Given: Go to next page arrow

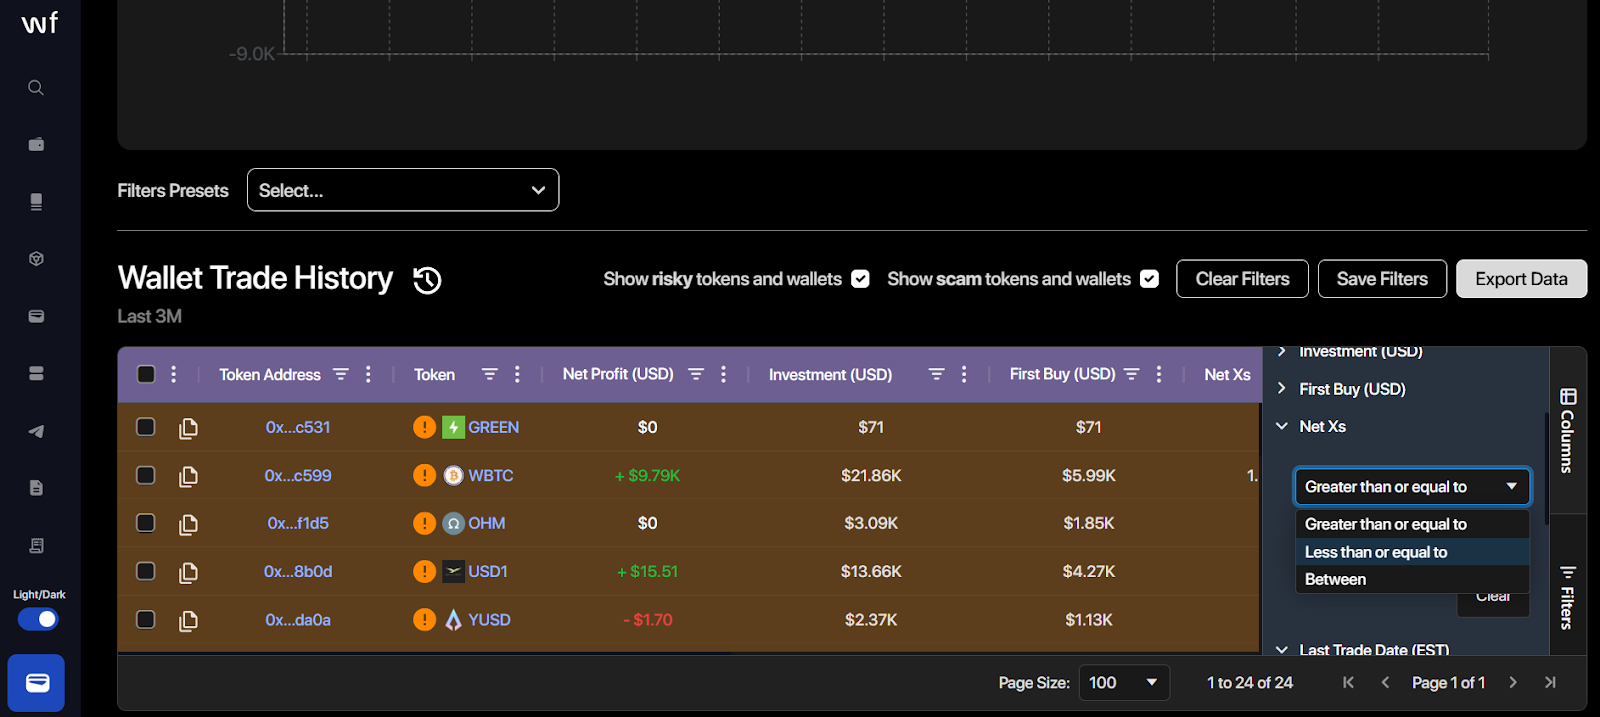Looking at the screenshot, I should [1513, 682].
